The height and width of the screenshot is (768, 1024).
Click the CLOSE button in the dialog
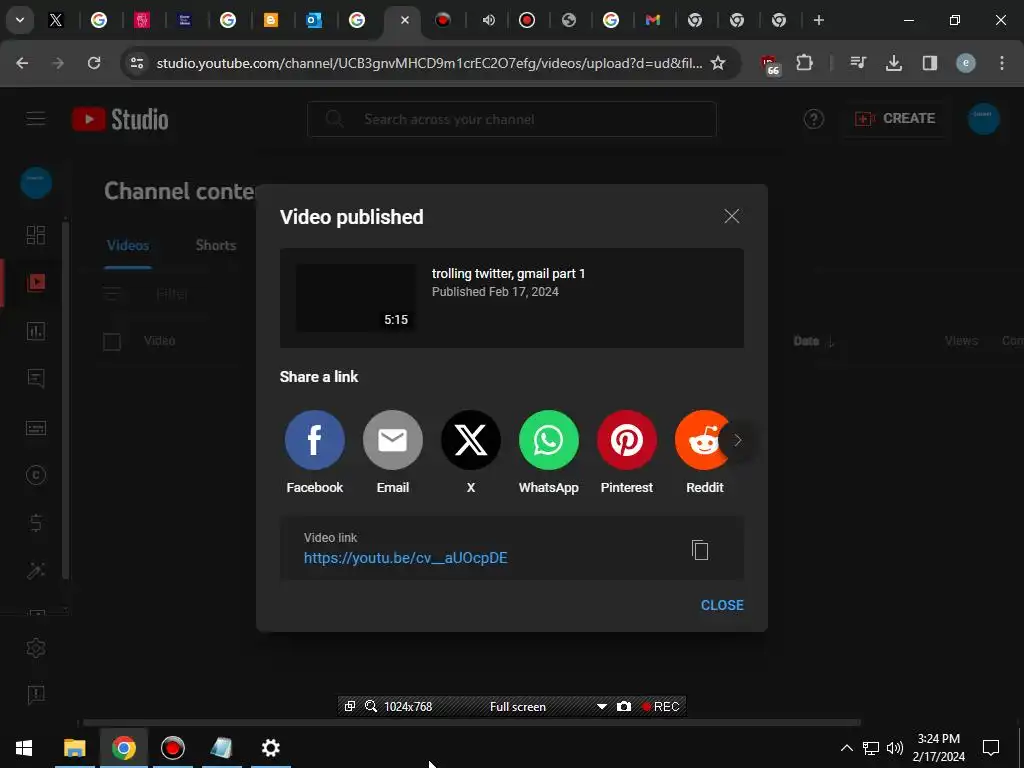(x=722, y=605)
